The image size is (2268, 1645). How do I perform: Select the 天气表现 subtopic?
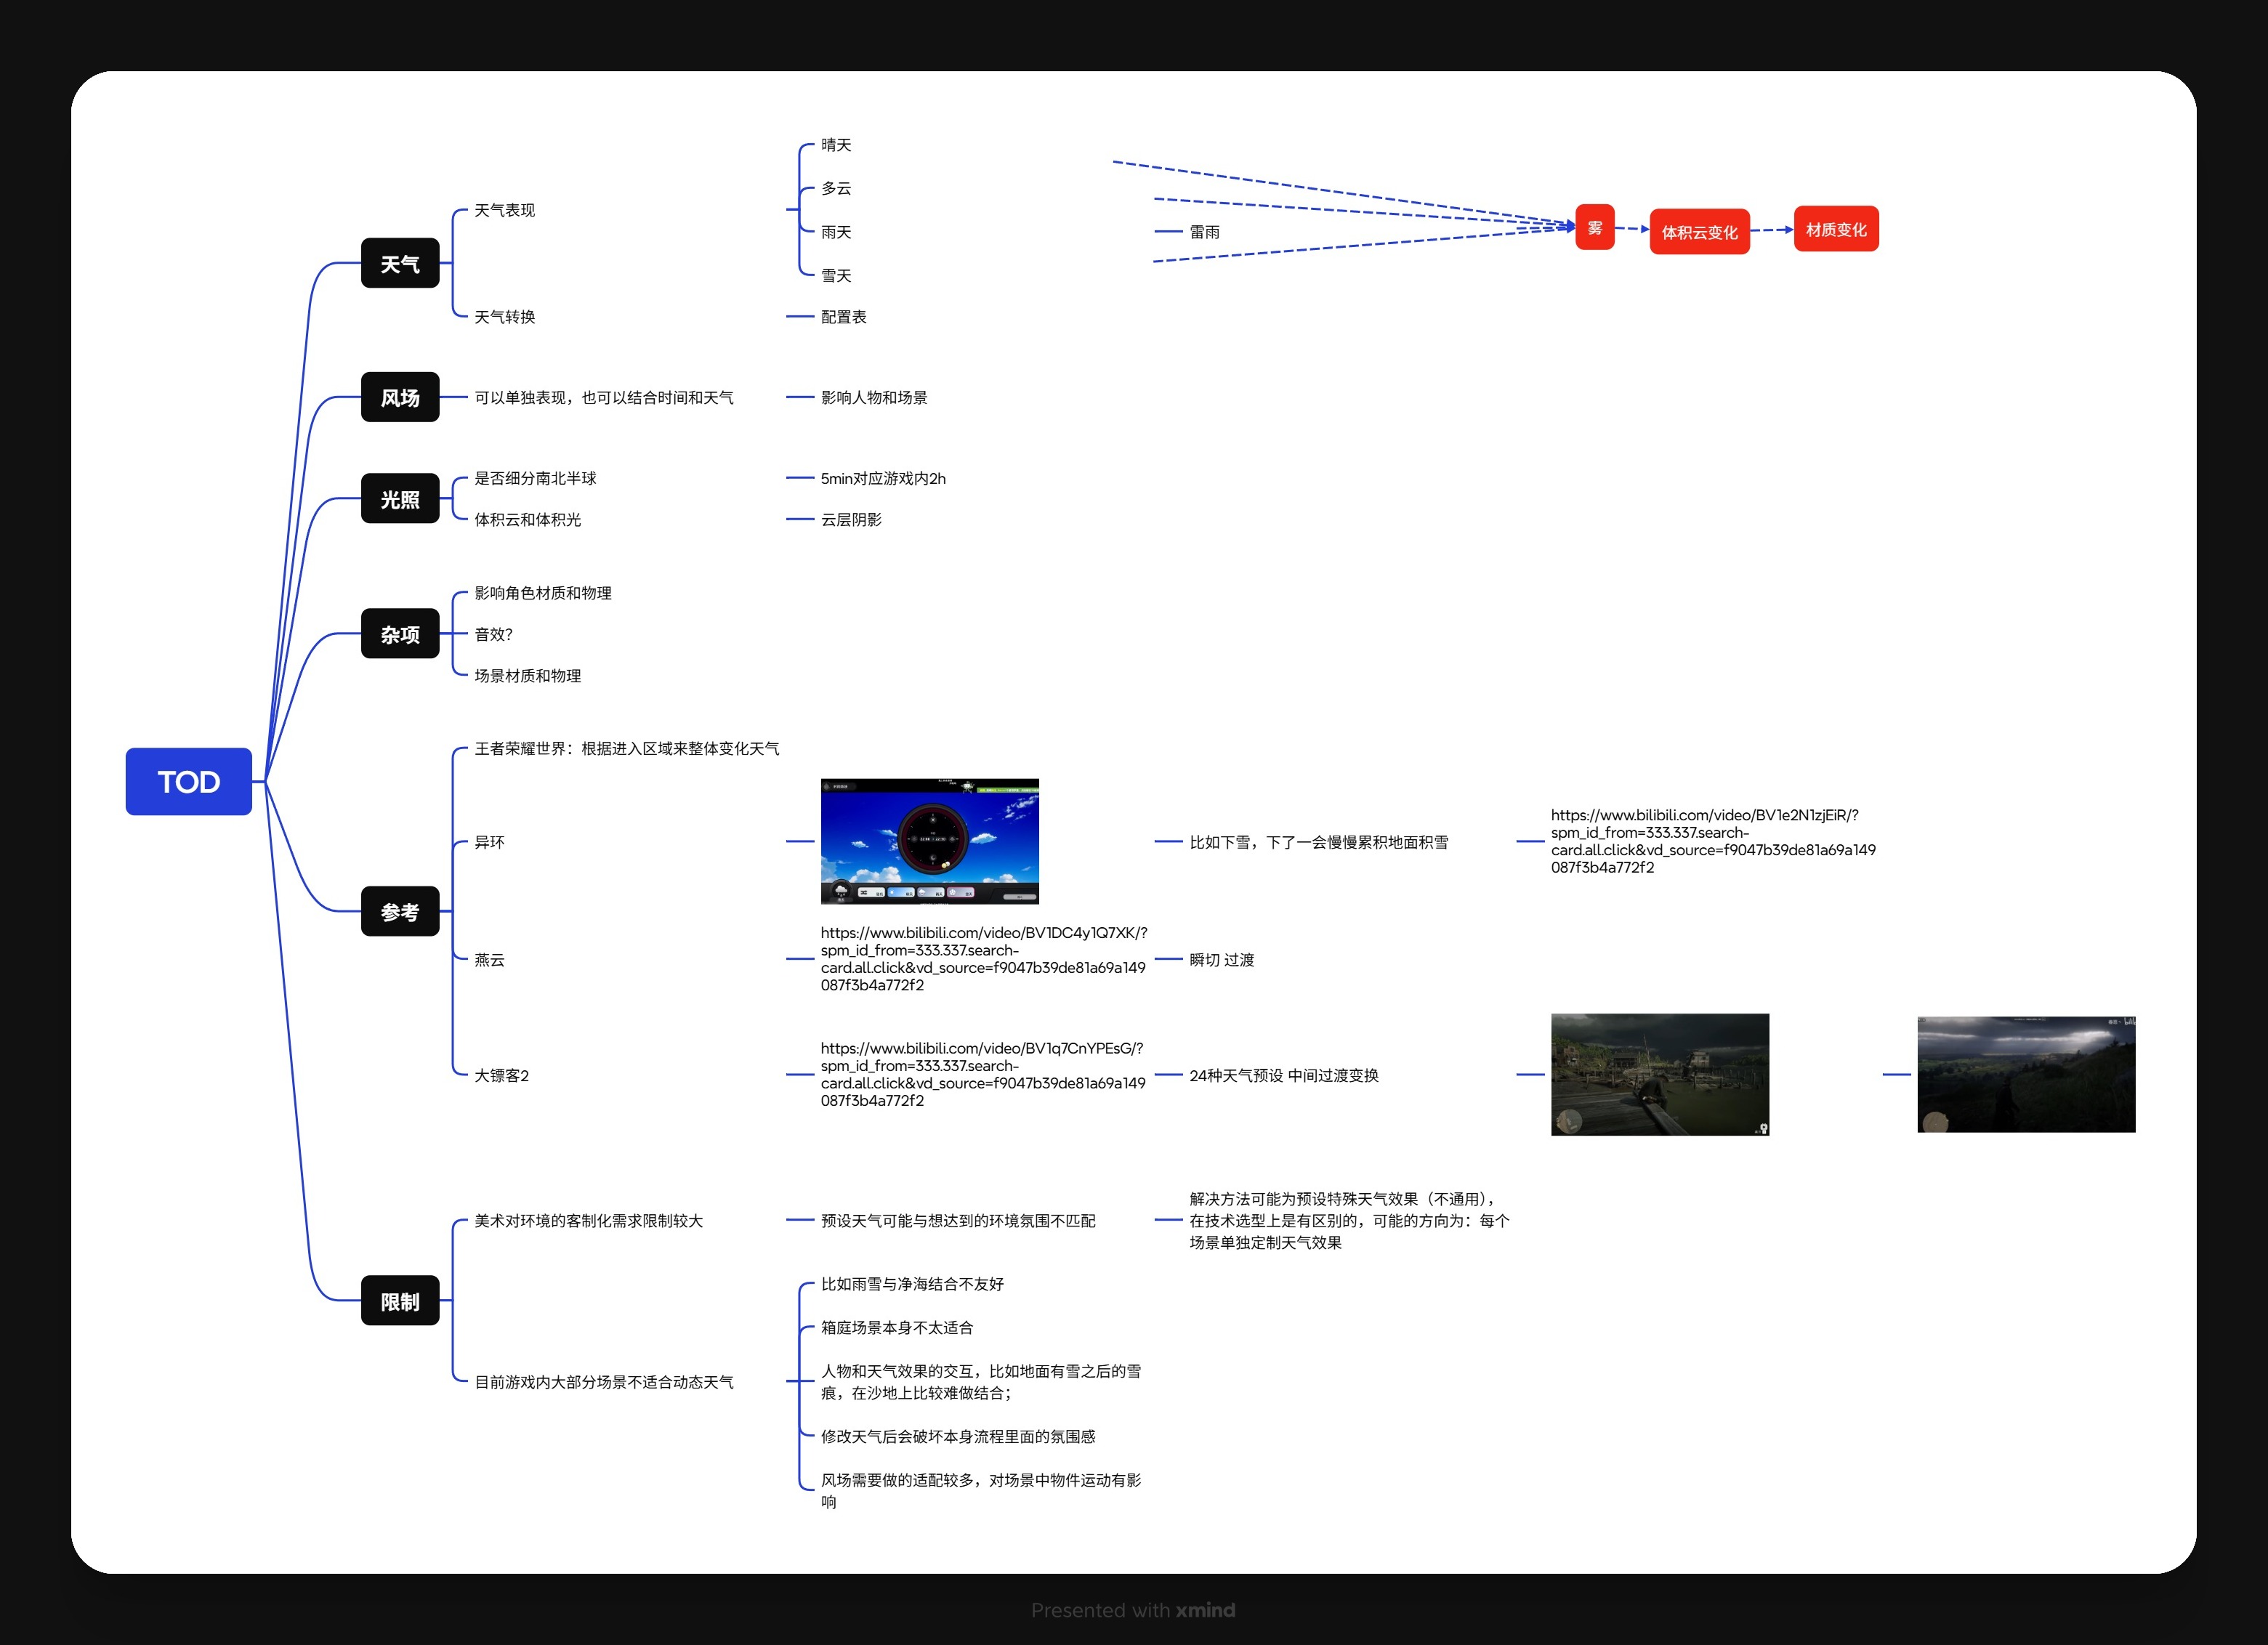504,210
